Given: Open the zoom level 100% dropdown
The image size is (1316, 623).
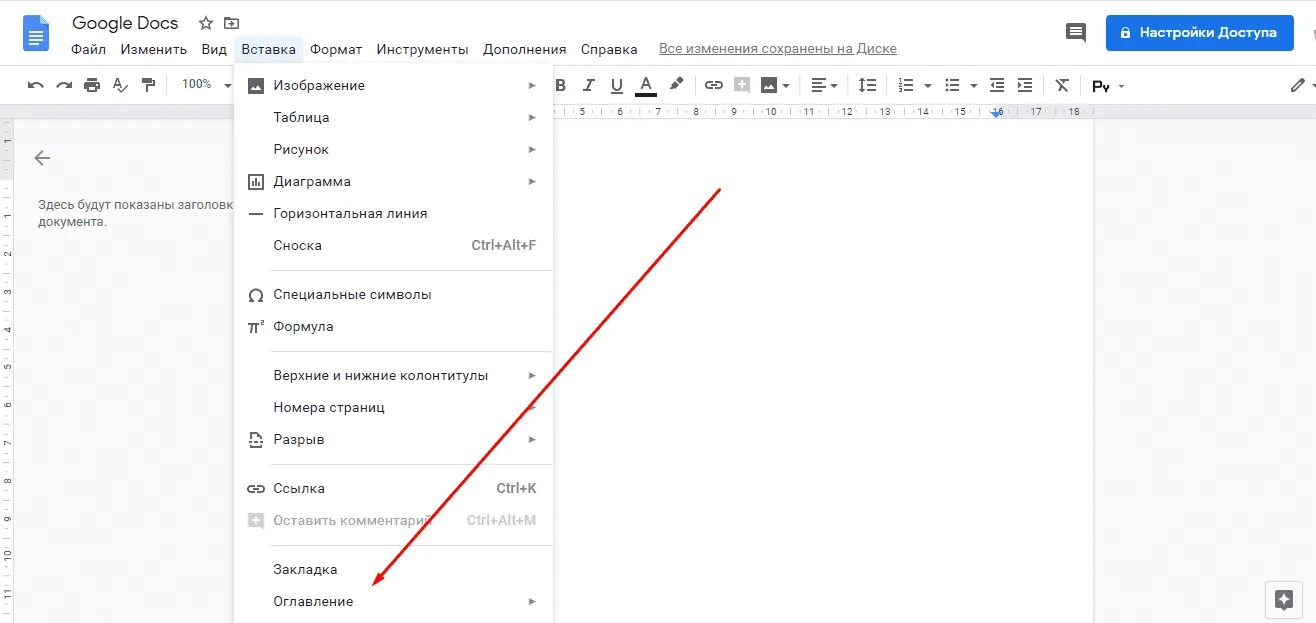Looking at the screenshot, I should [x=205, y=84].
